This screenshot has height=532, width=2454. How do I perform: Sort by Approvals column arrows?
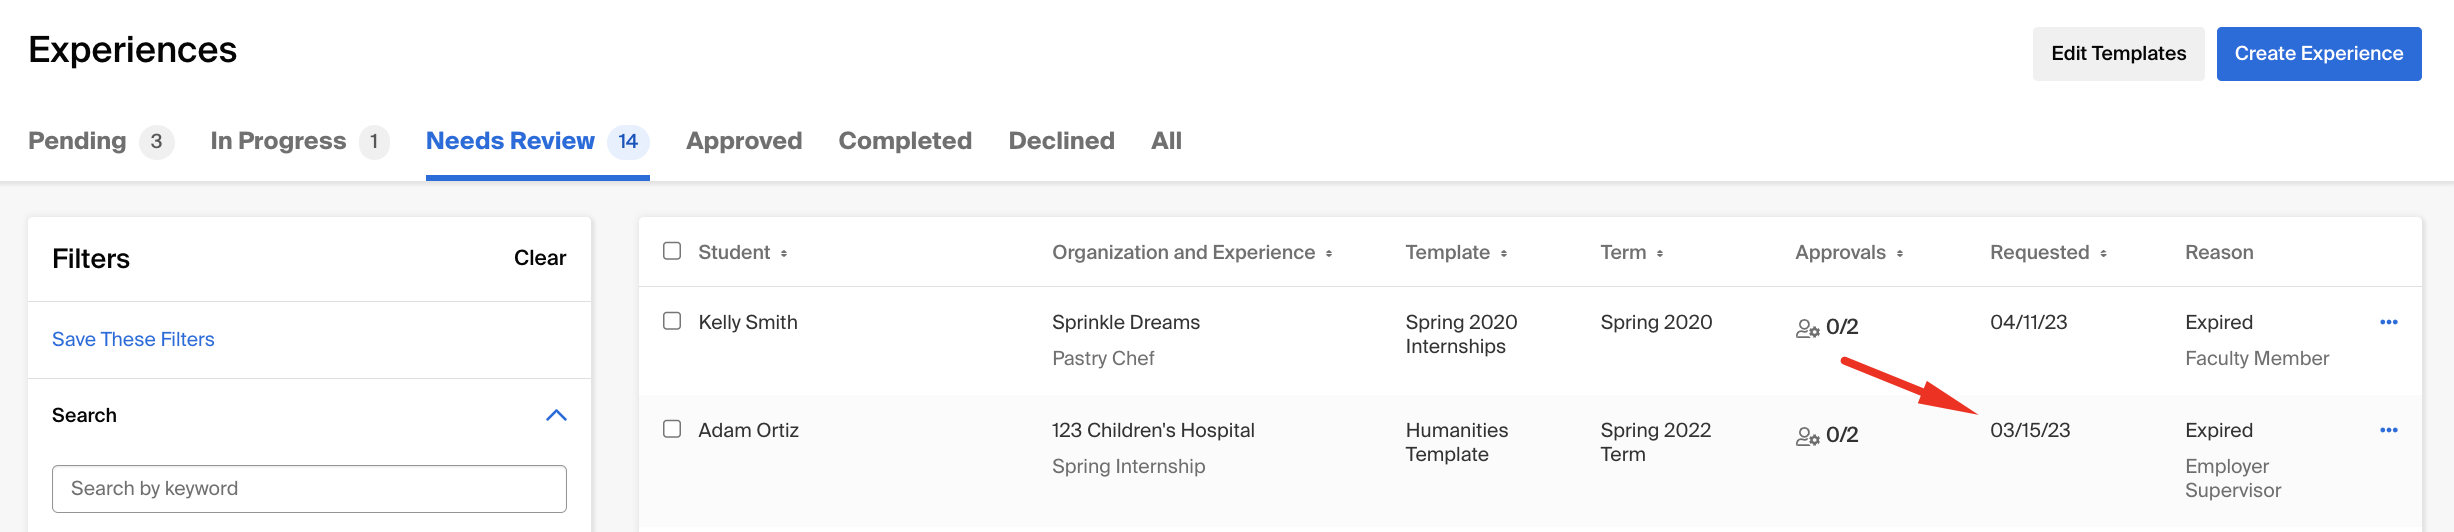click(x=1899, y=254)
